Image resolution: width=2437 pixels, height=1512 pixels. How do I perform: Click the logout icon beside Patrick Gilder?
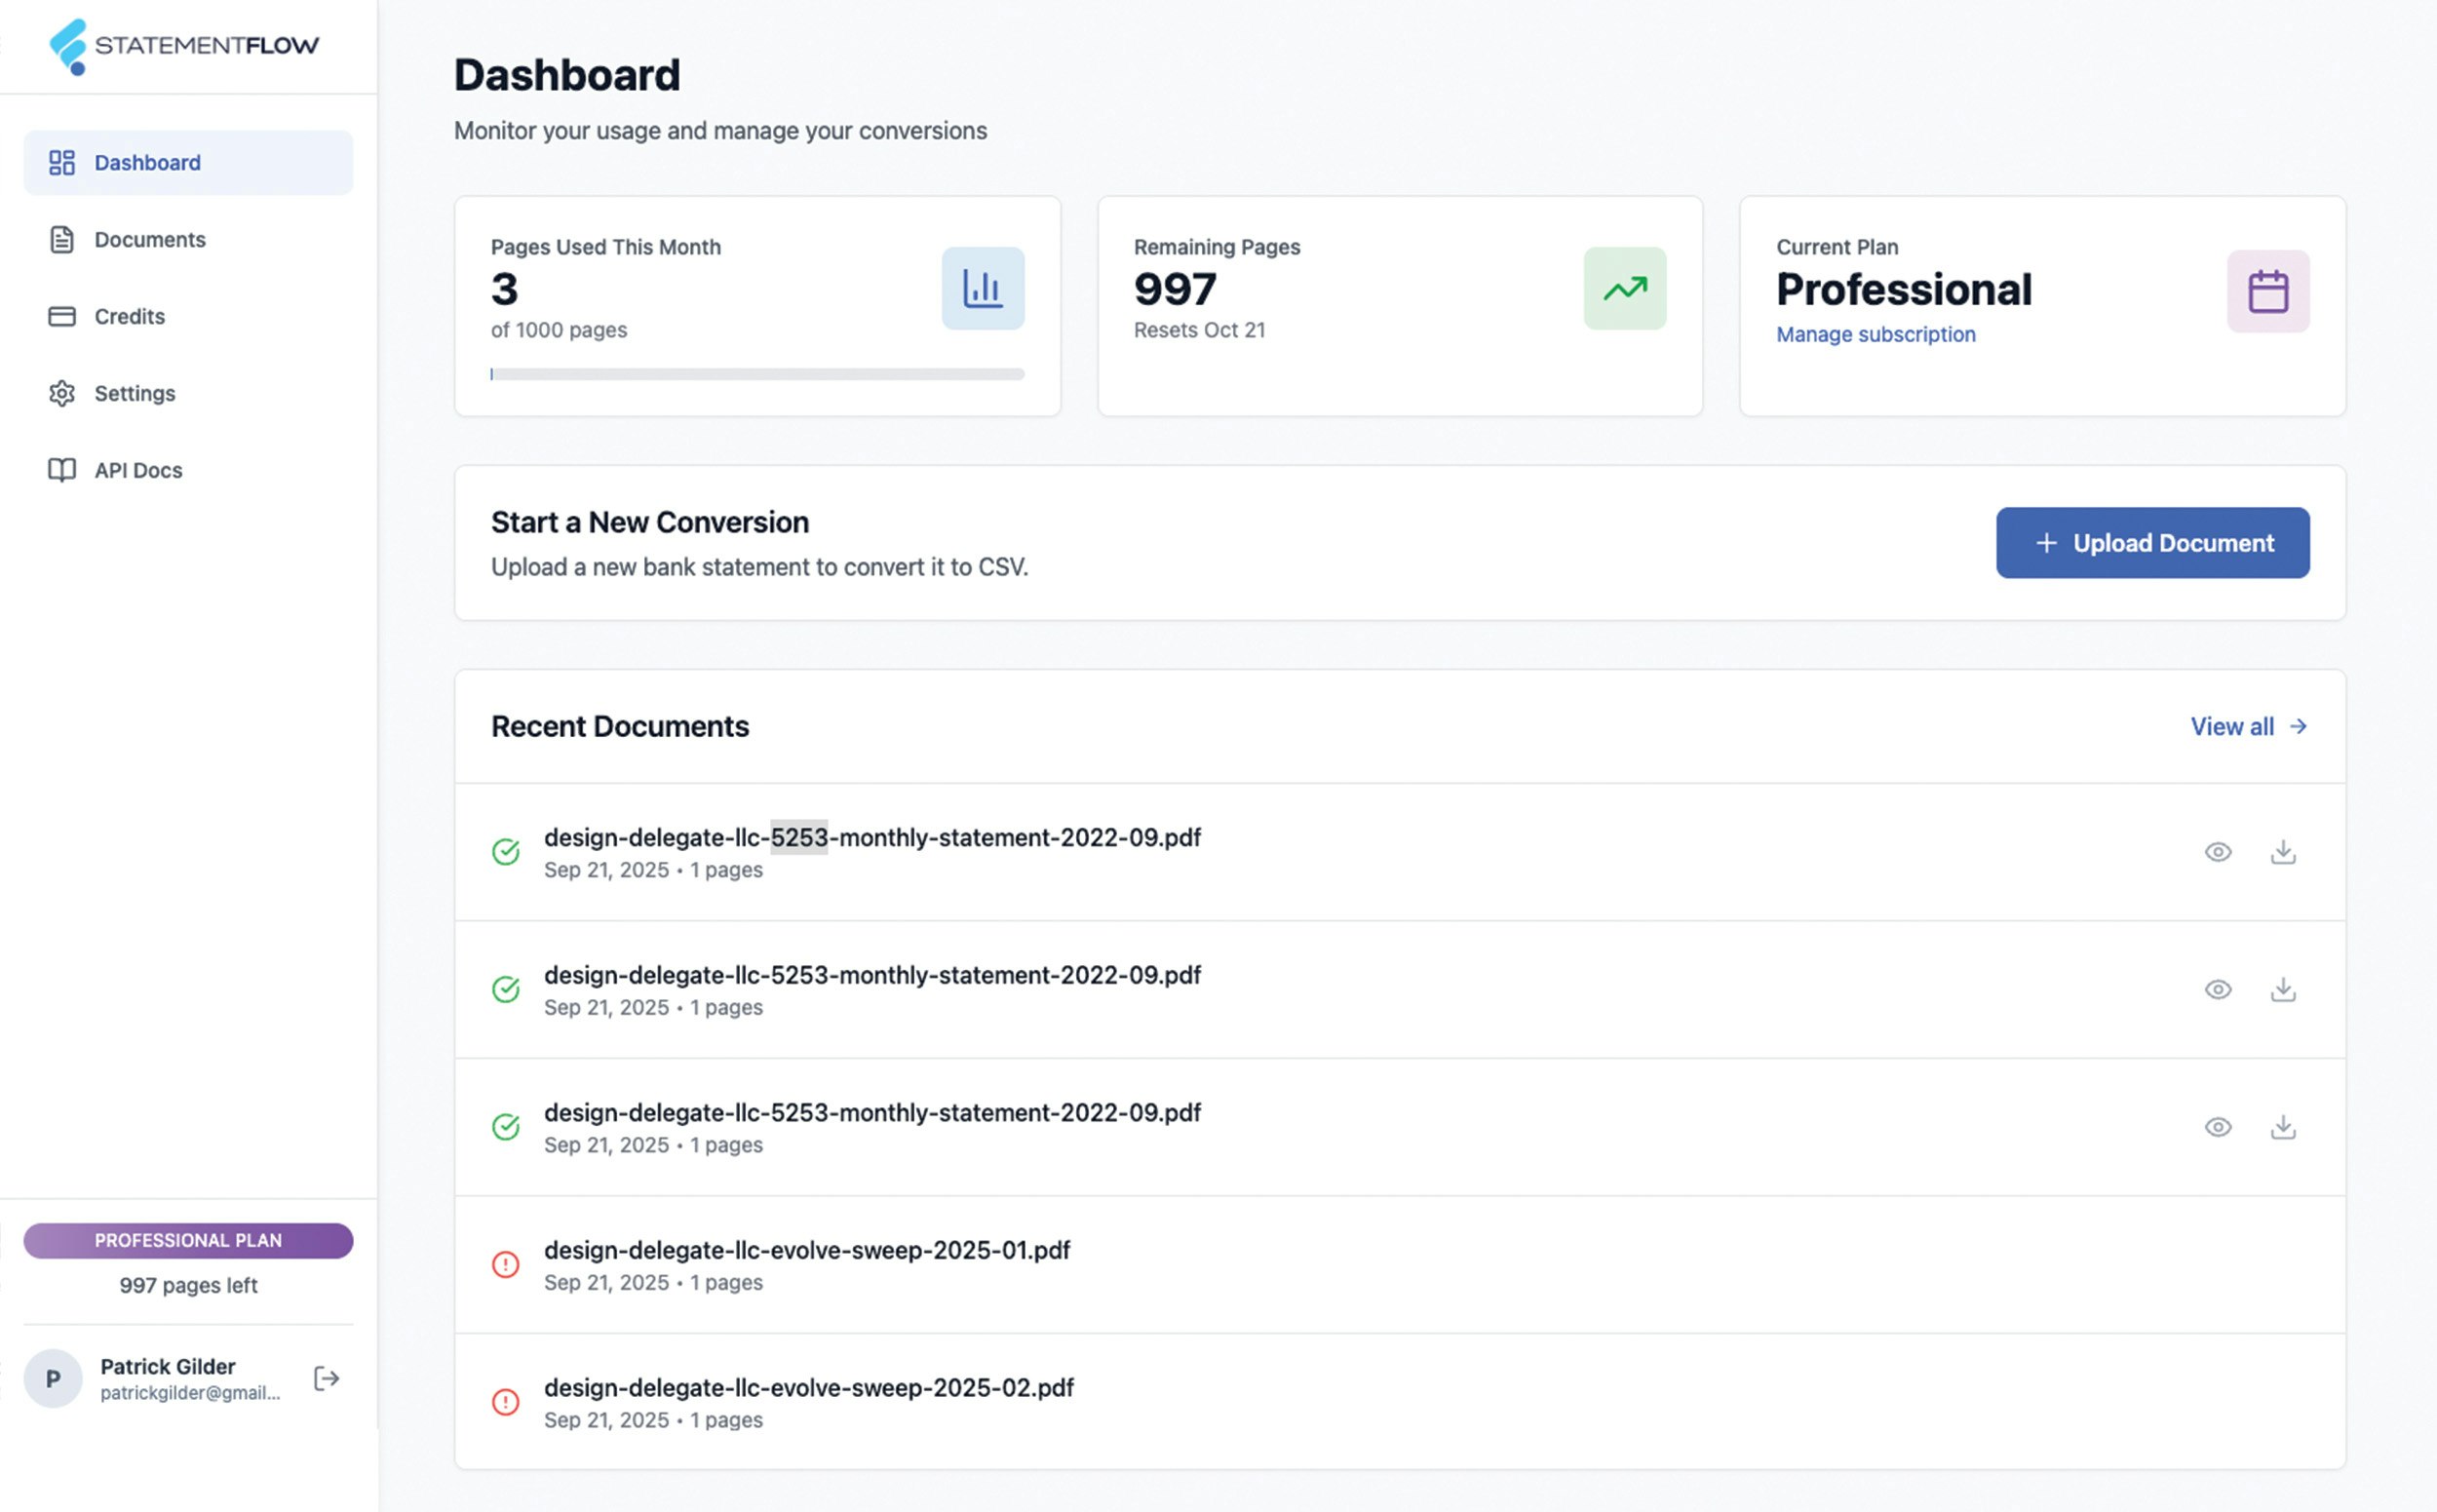(326, 1378)
